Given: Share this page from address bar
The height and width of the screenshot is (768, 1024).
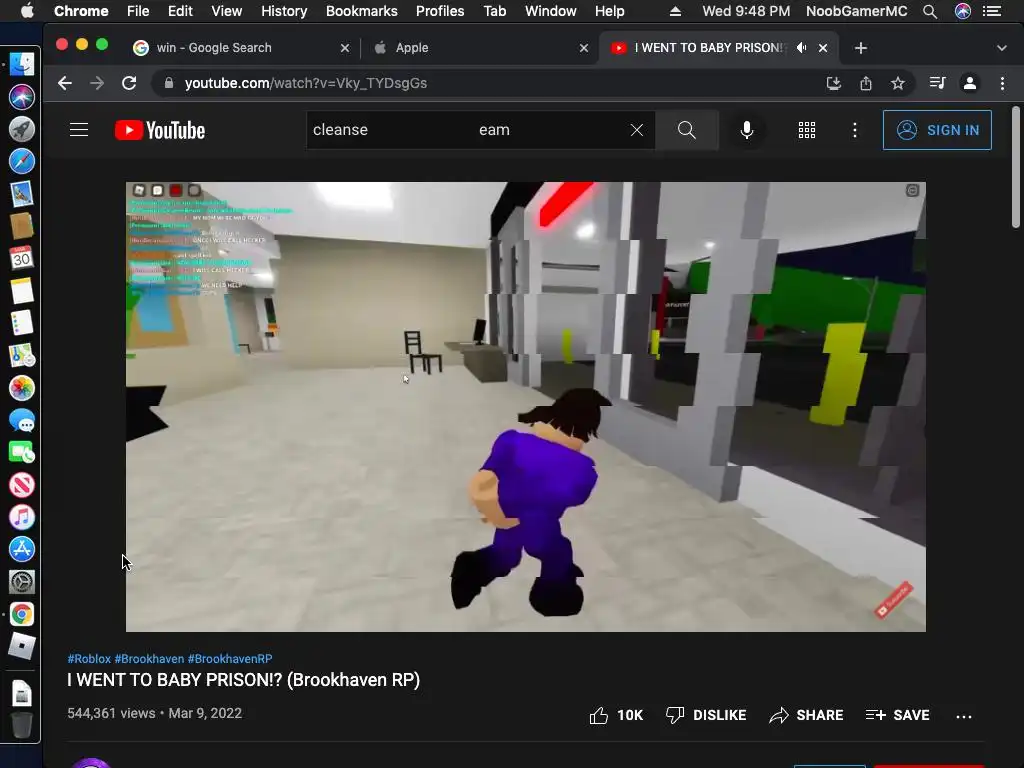Looking at the screenshot, I should (x=866, y=83).
